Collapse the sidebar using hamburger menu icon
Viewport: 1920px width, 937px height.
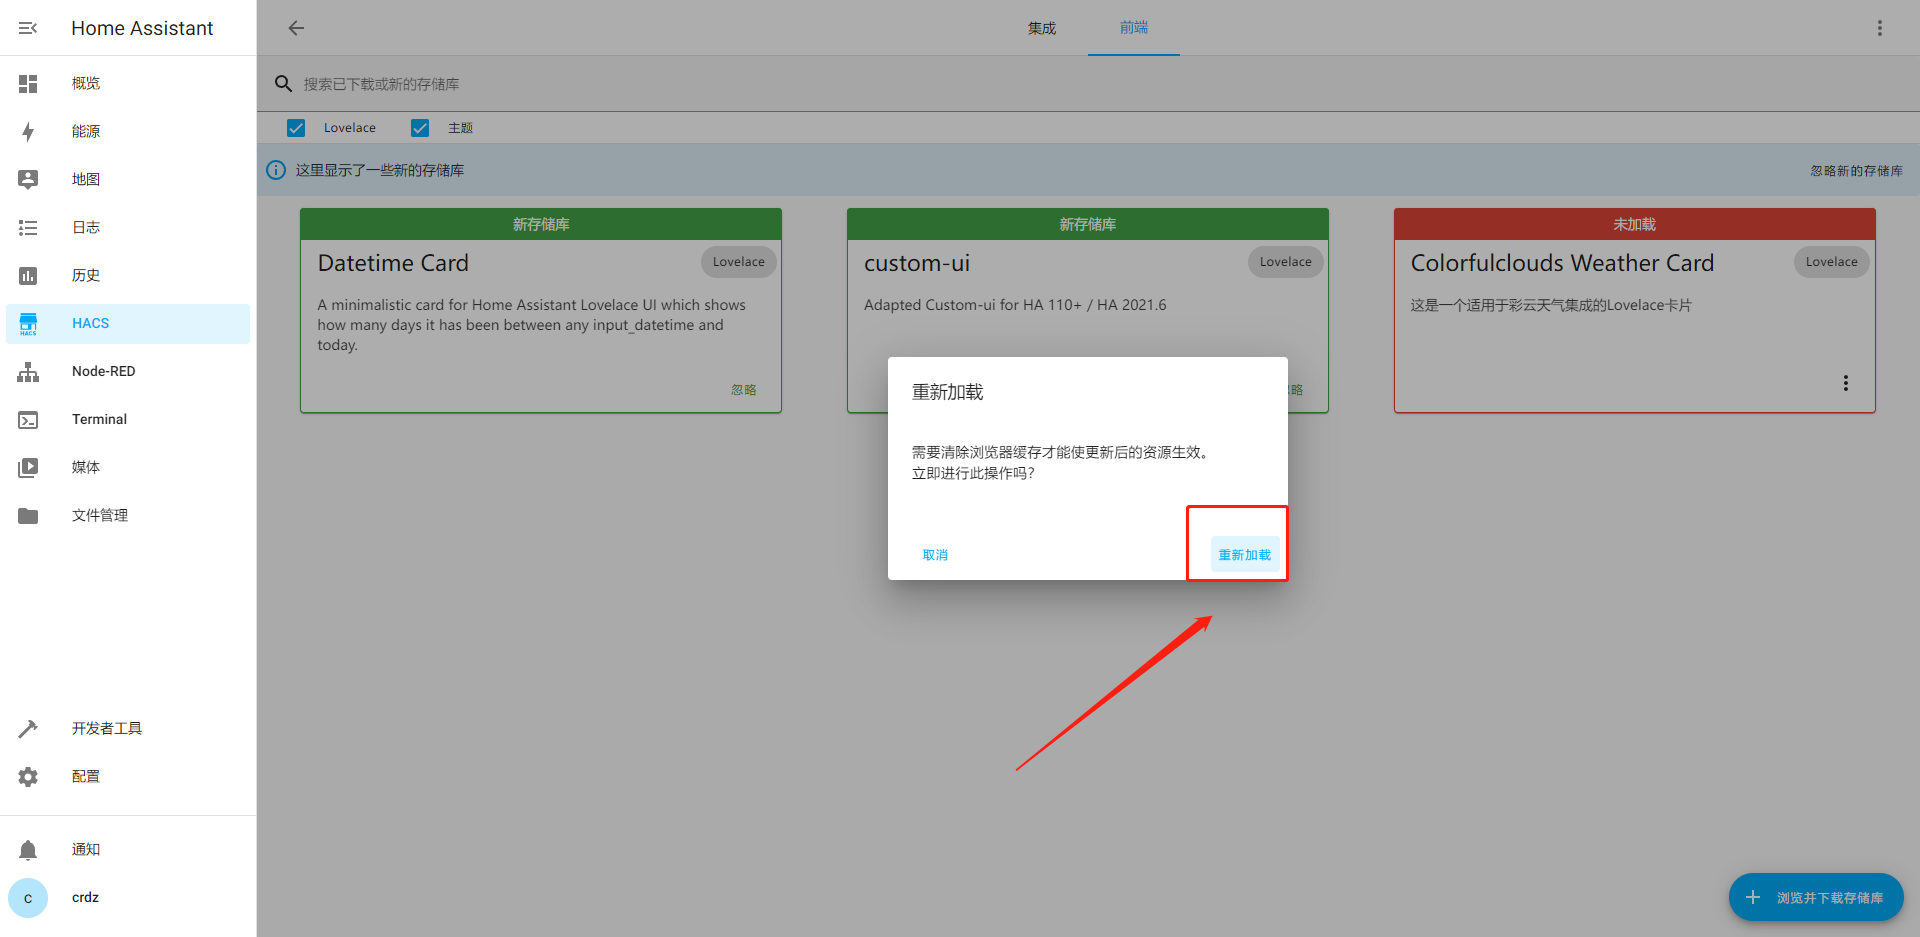pos(28,28)
